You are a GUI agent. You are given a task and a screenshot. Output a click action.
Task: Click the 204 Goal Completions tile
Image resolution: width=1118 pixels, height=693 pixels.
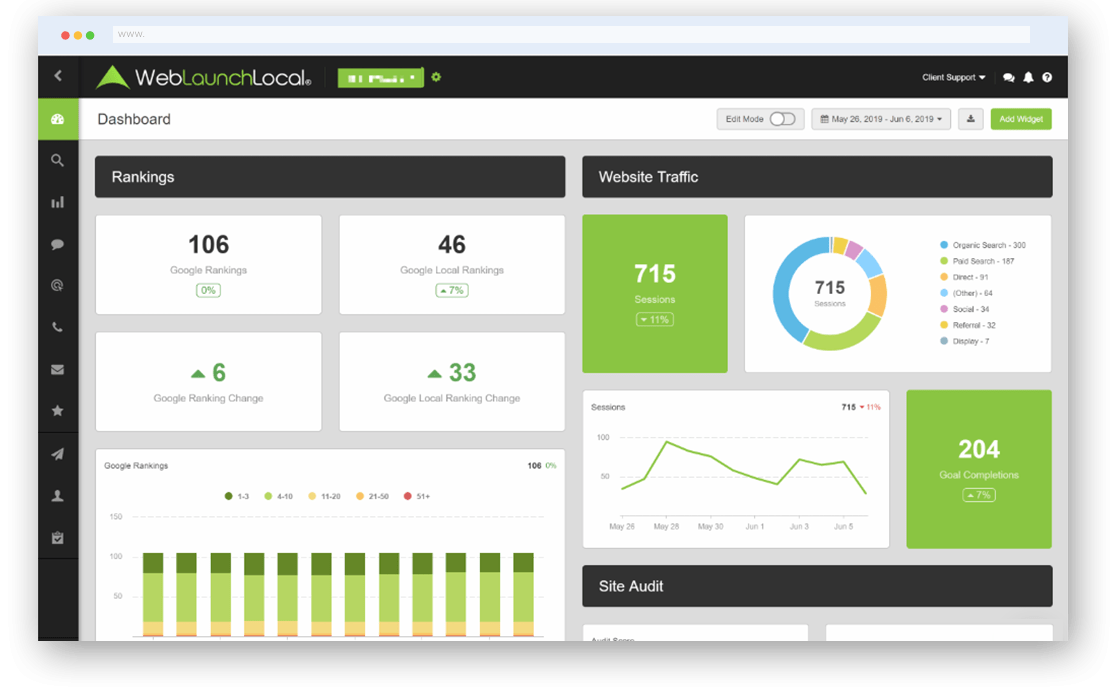(x=979, y=469)
